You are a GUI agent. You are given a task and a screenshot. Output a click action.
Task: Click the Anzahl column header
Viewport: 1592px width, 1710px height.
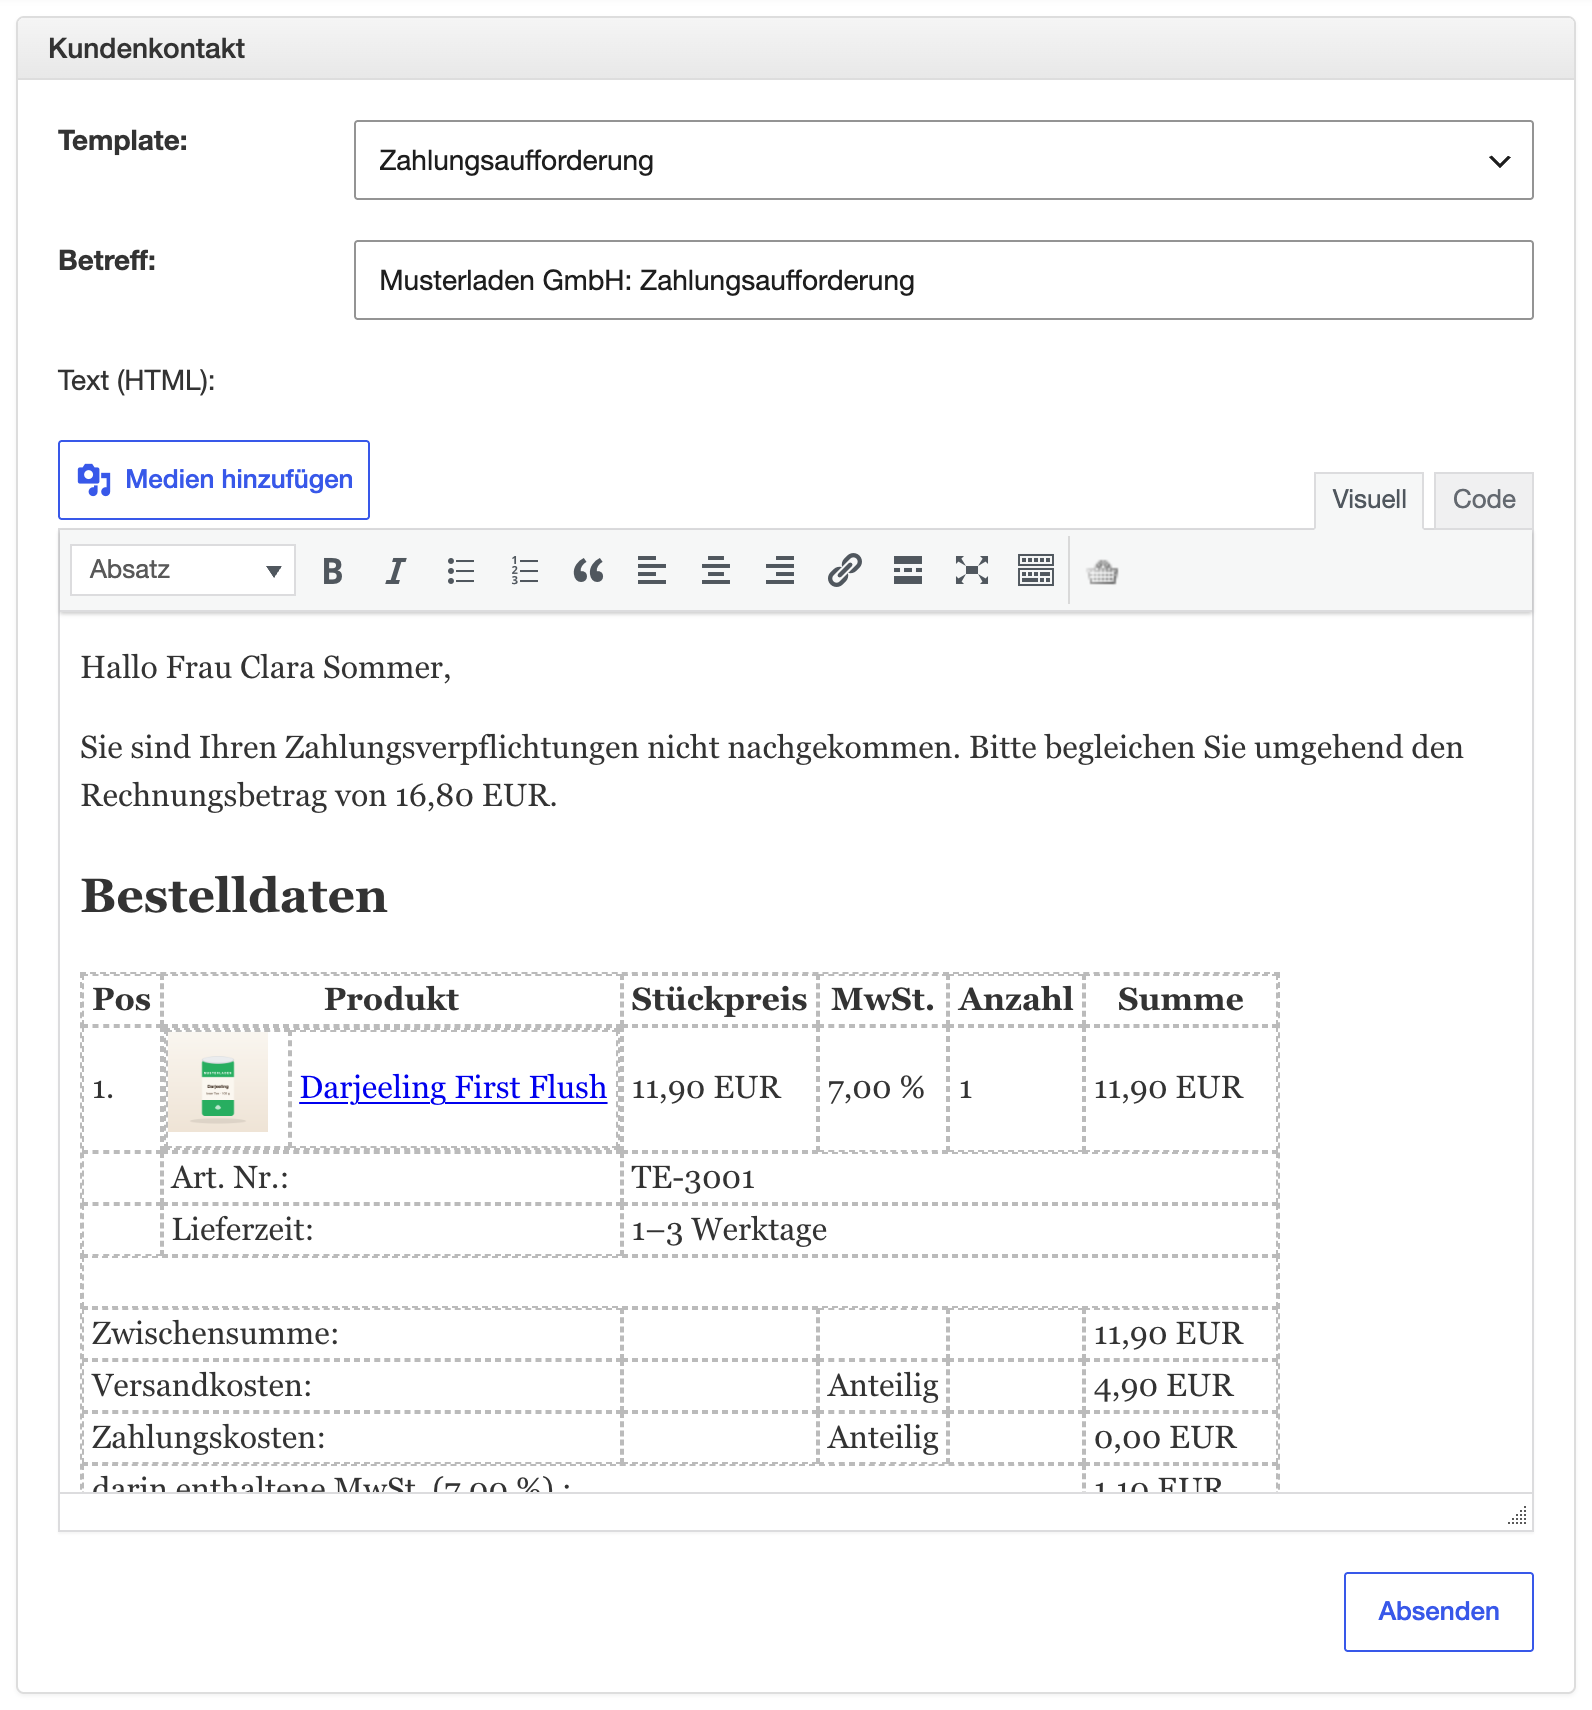[x=1016, y=999]
